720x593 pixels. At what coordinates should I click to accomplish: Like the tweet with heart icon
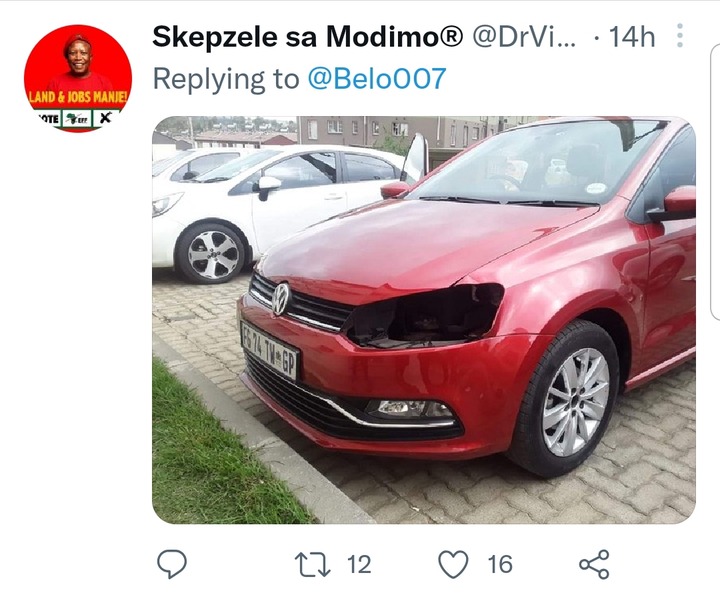[454, 564]
